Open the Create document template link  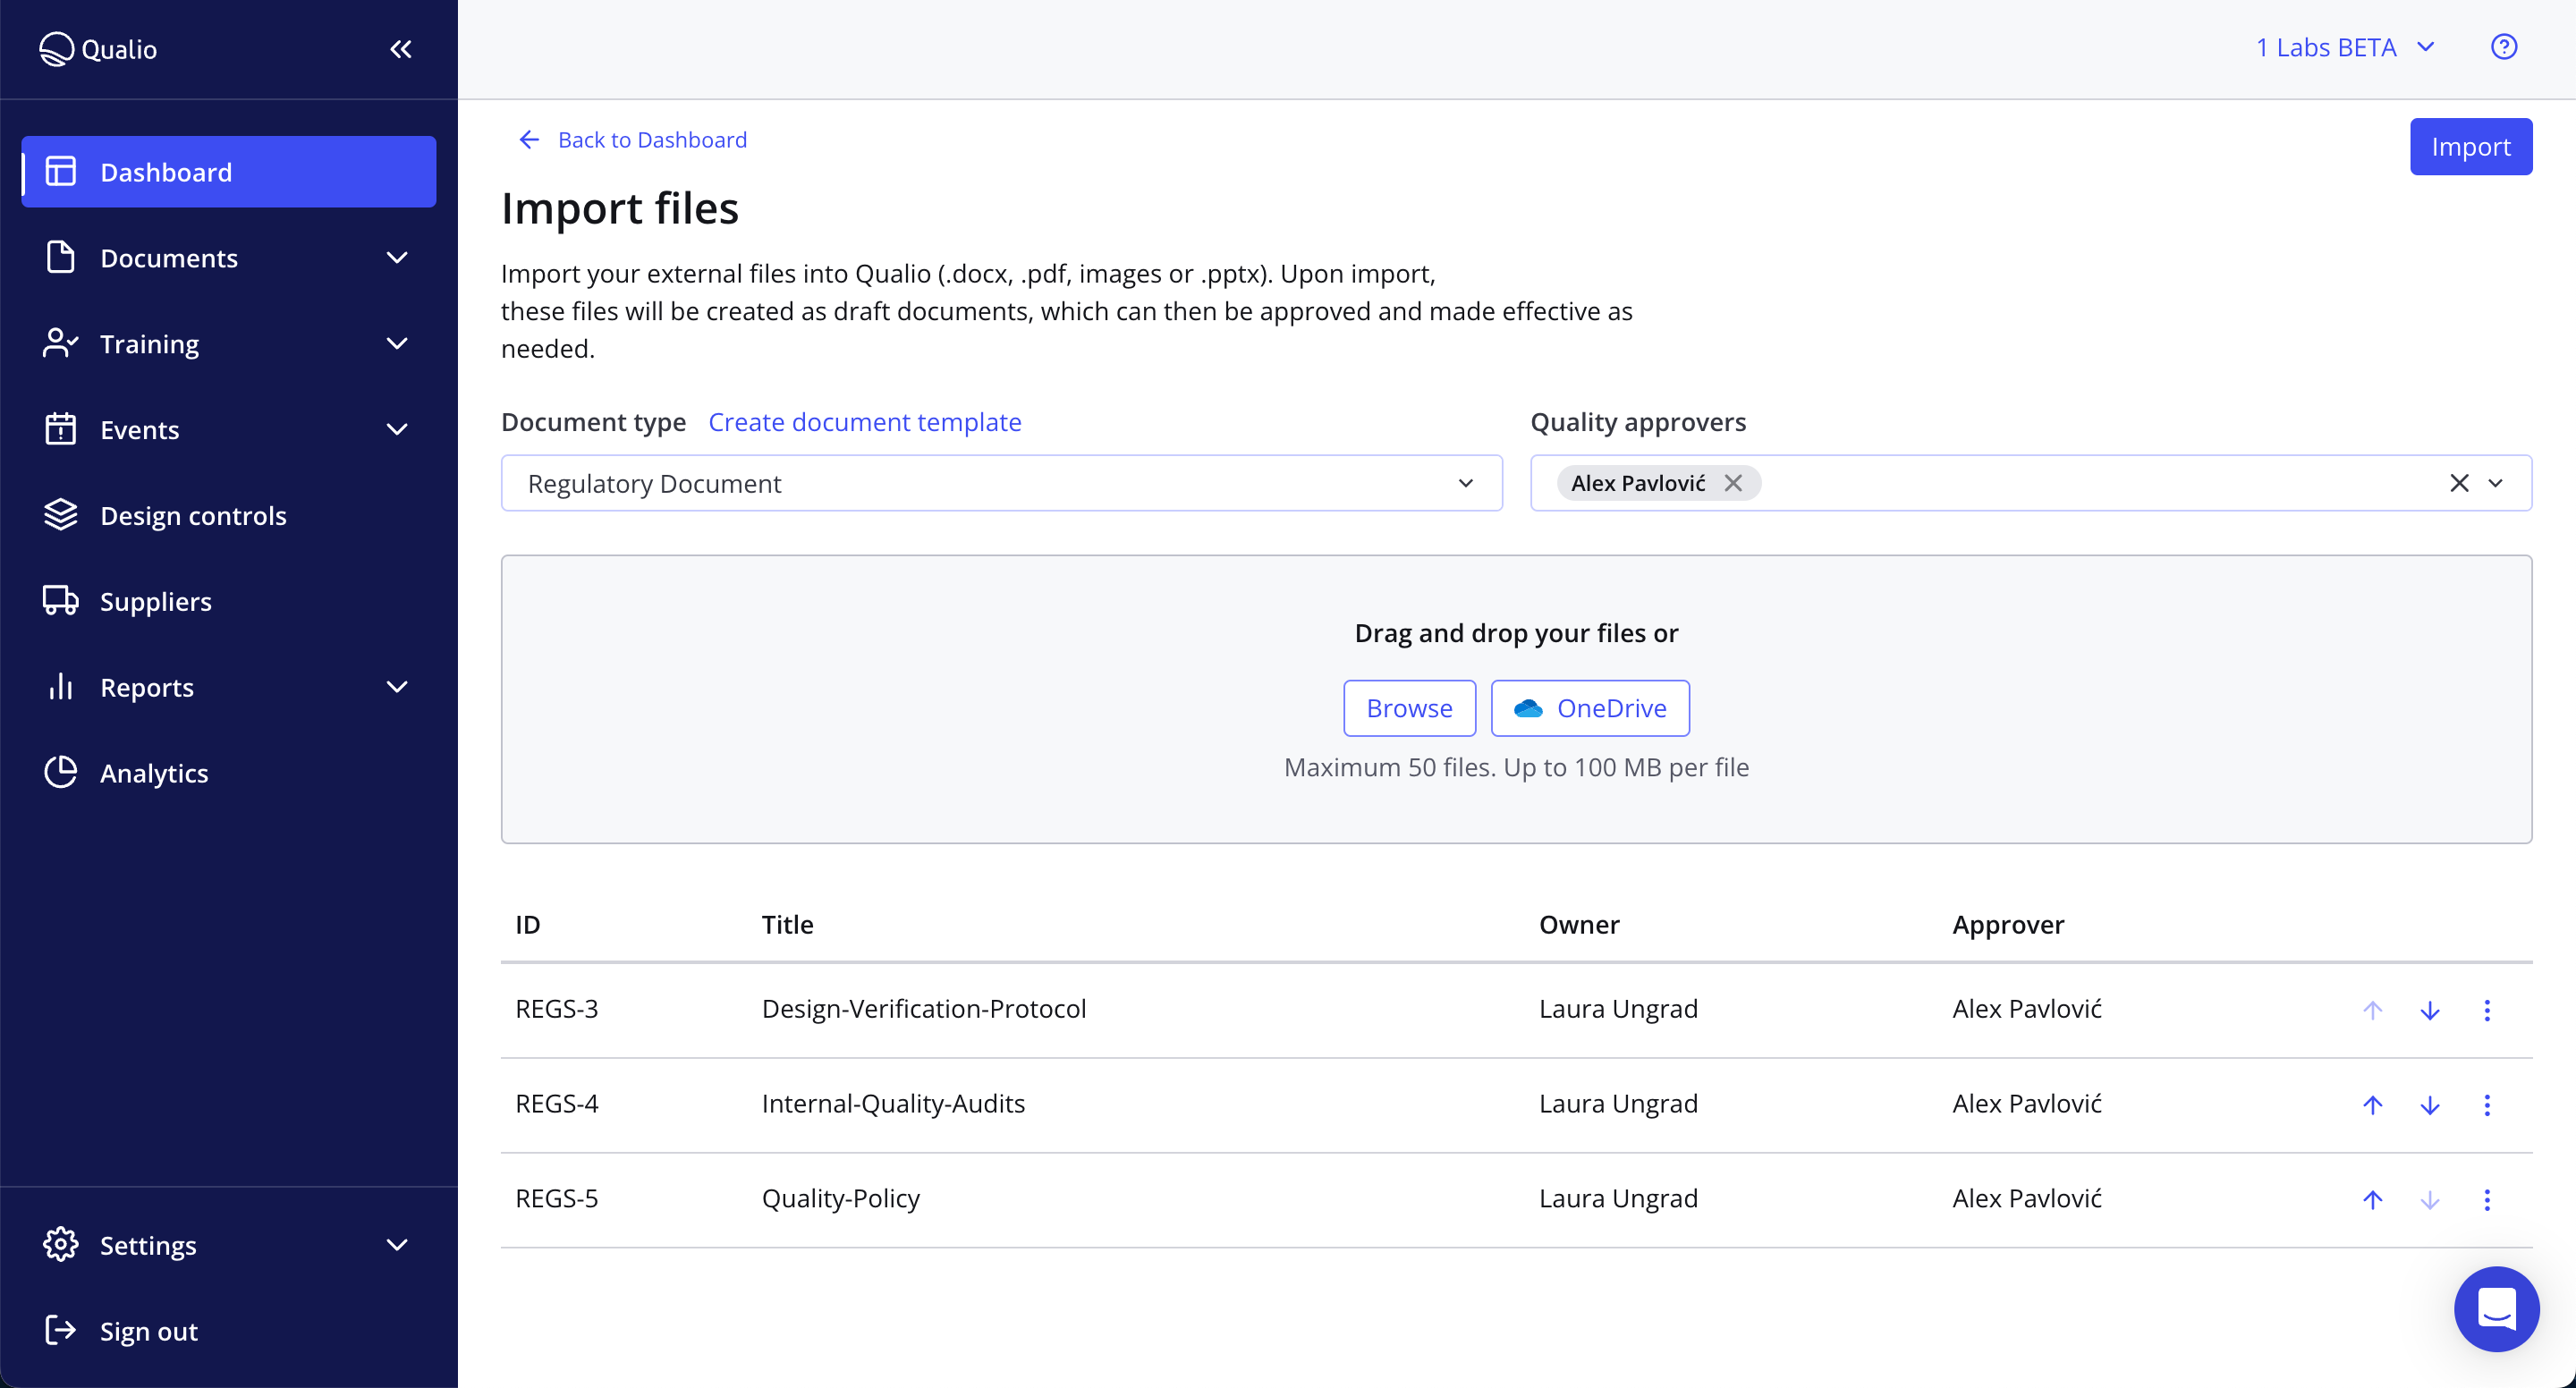(865, 421)
